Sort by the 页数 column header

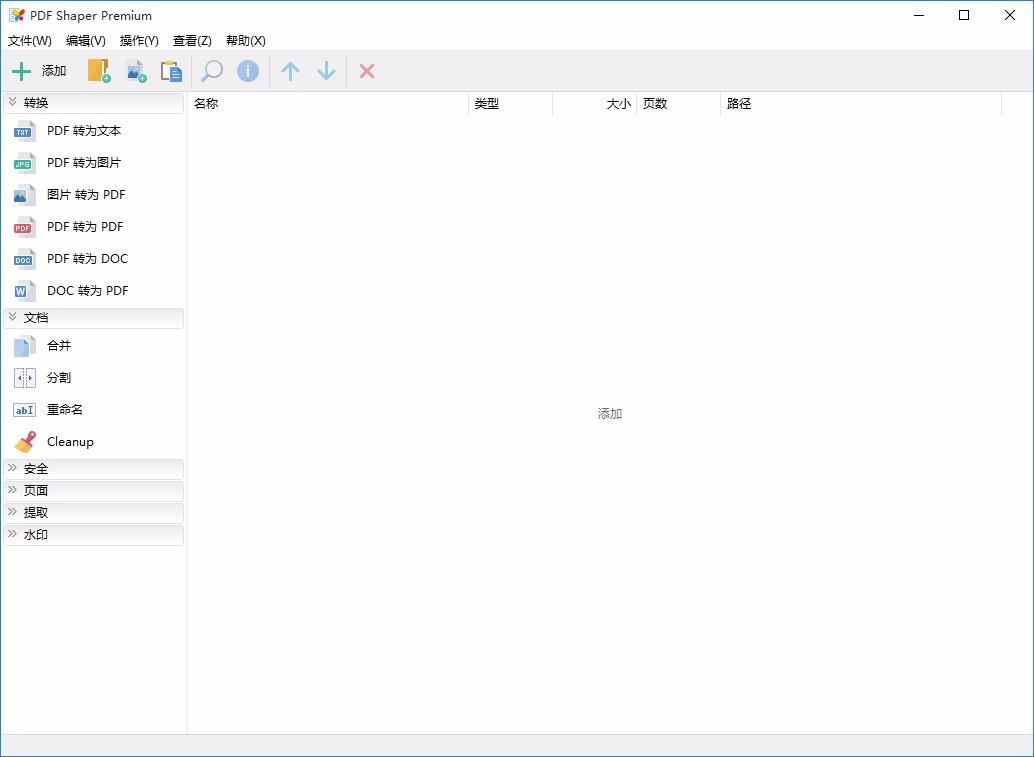pos(678,104)
